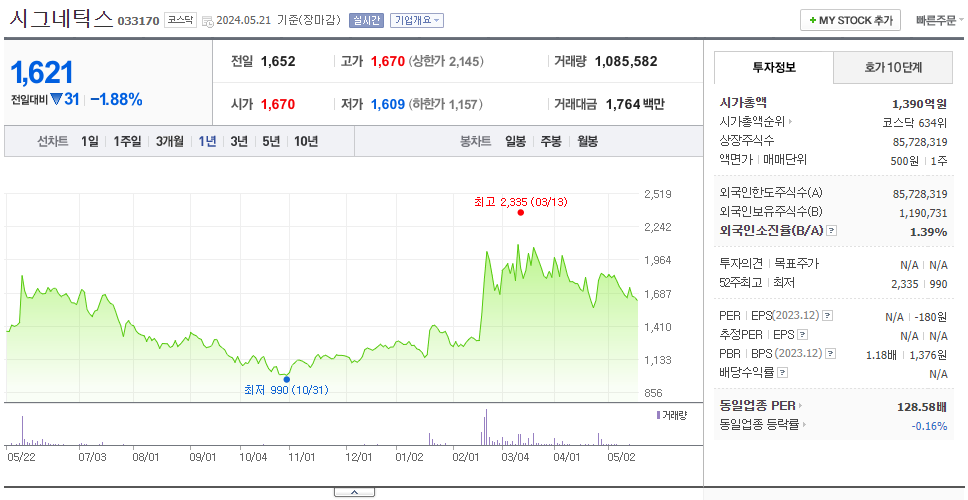Click the stock code 033170
The width and height of the screenshot is (968, 500).
(x=138, y=21)
